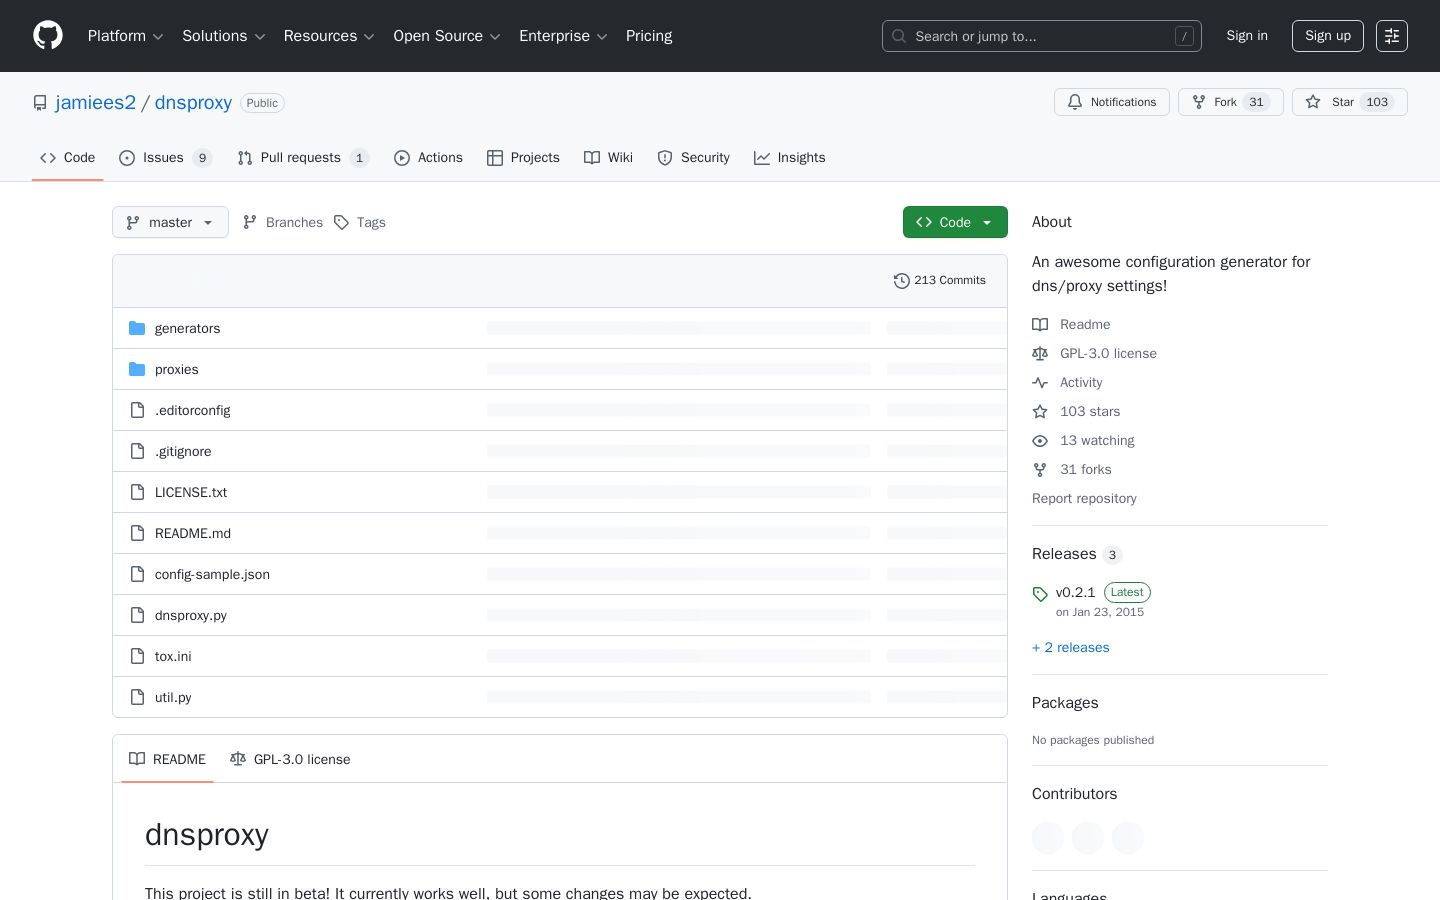
Task: Go to the Actions tab
Action: click(428, 158)
